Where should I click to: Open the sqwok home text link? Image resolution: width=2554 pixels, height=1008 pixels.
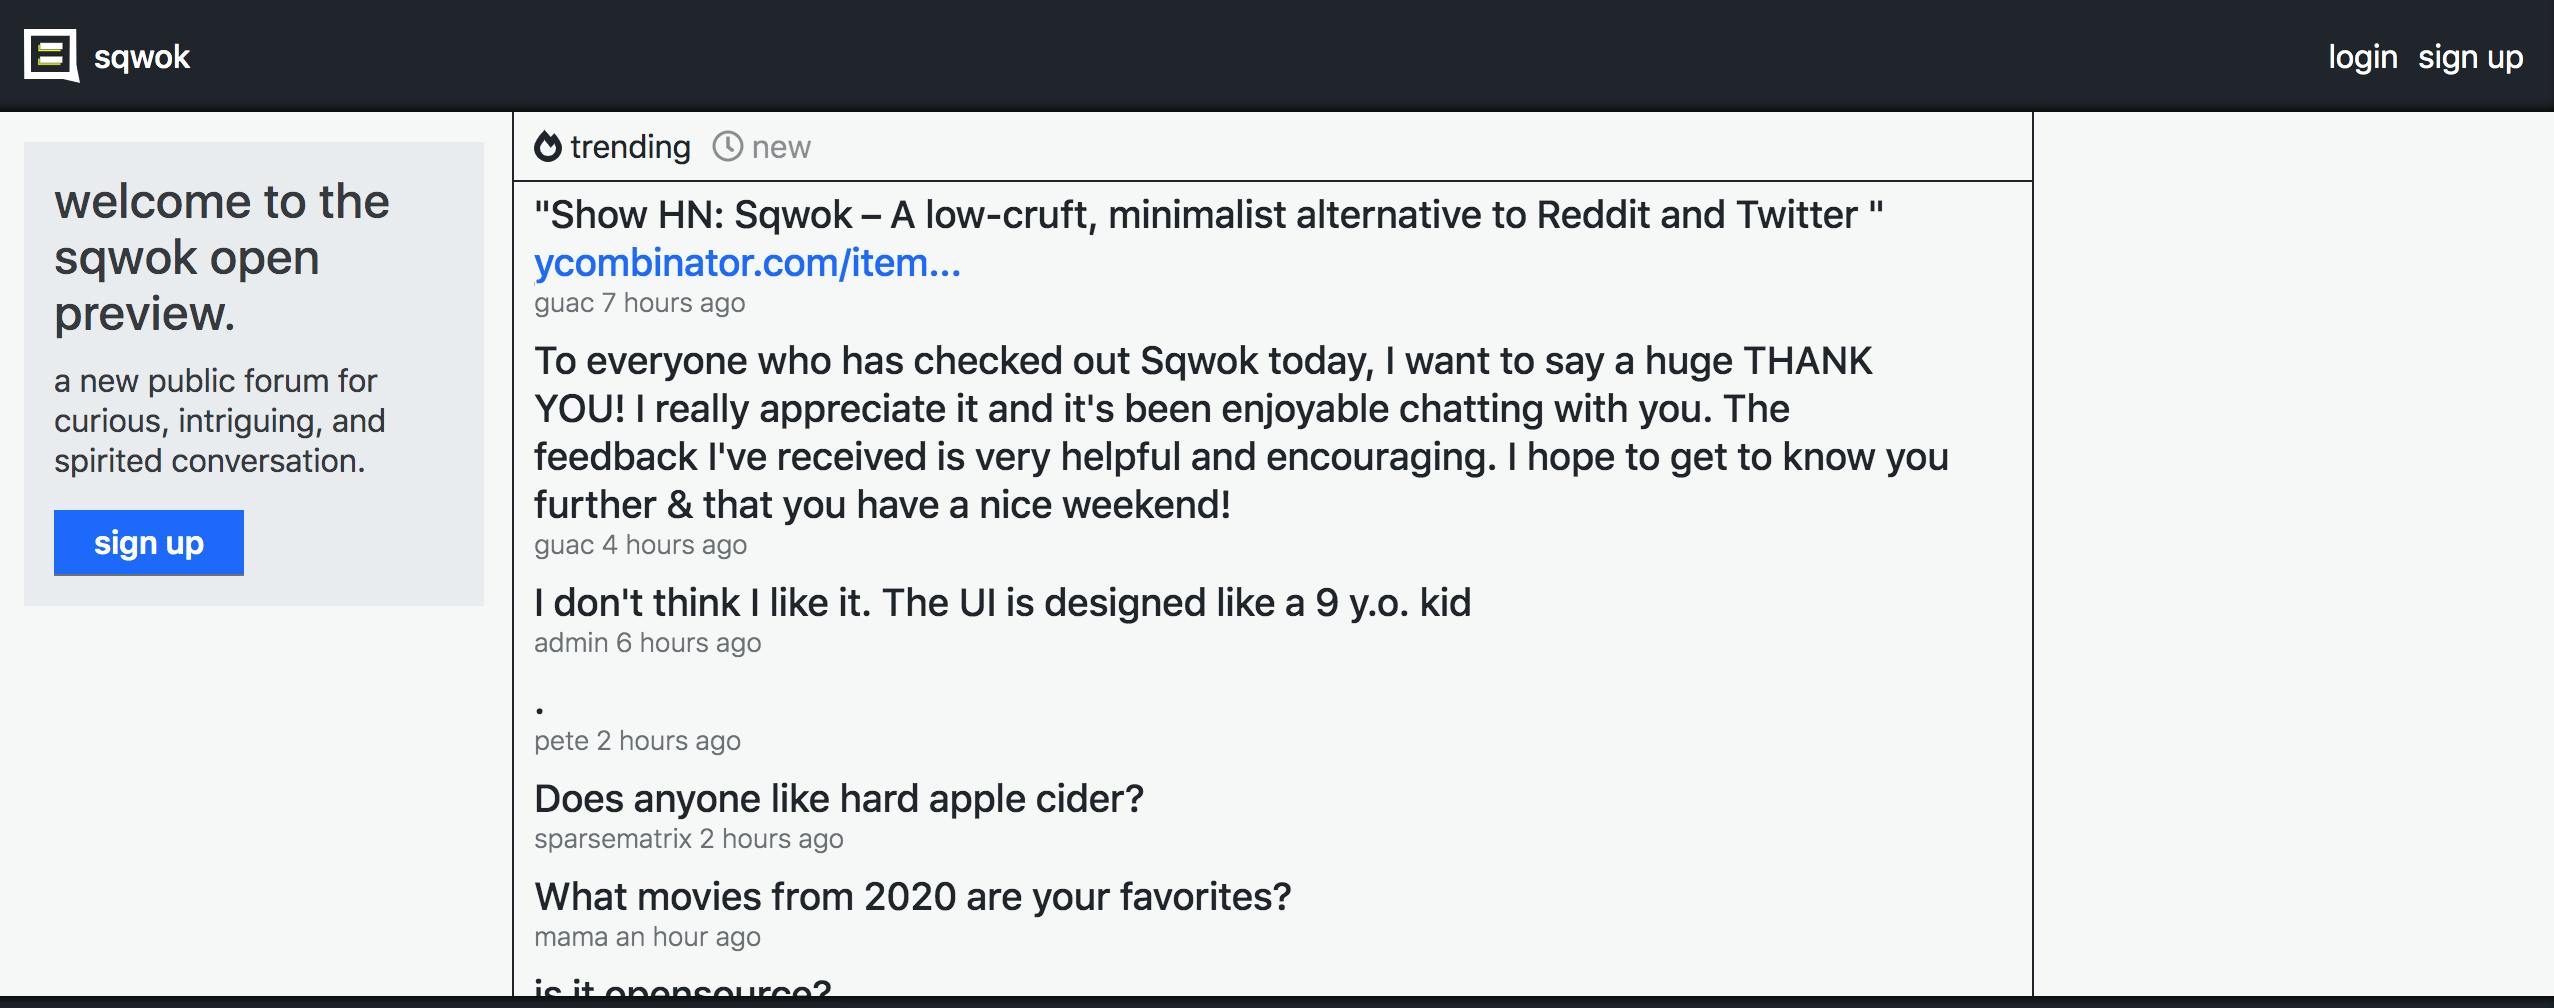tap(142, 57)
